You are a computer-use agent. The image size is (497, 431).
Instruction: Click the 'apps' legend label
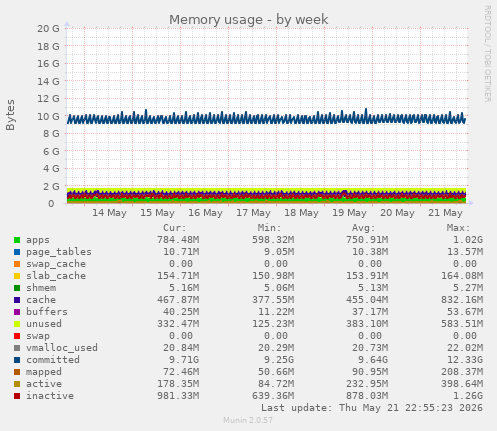pos(38,240)
